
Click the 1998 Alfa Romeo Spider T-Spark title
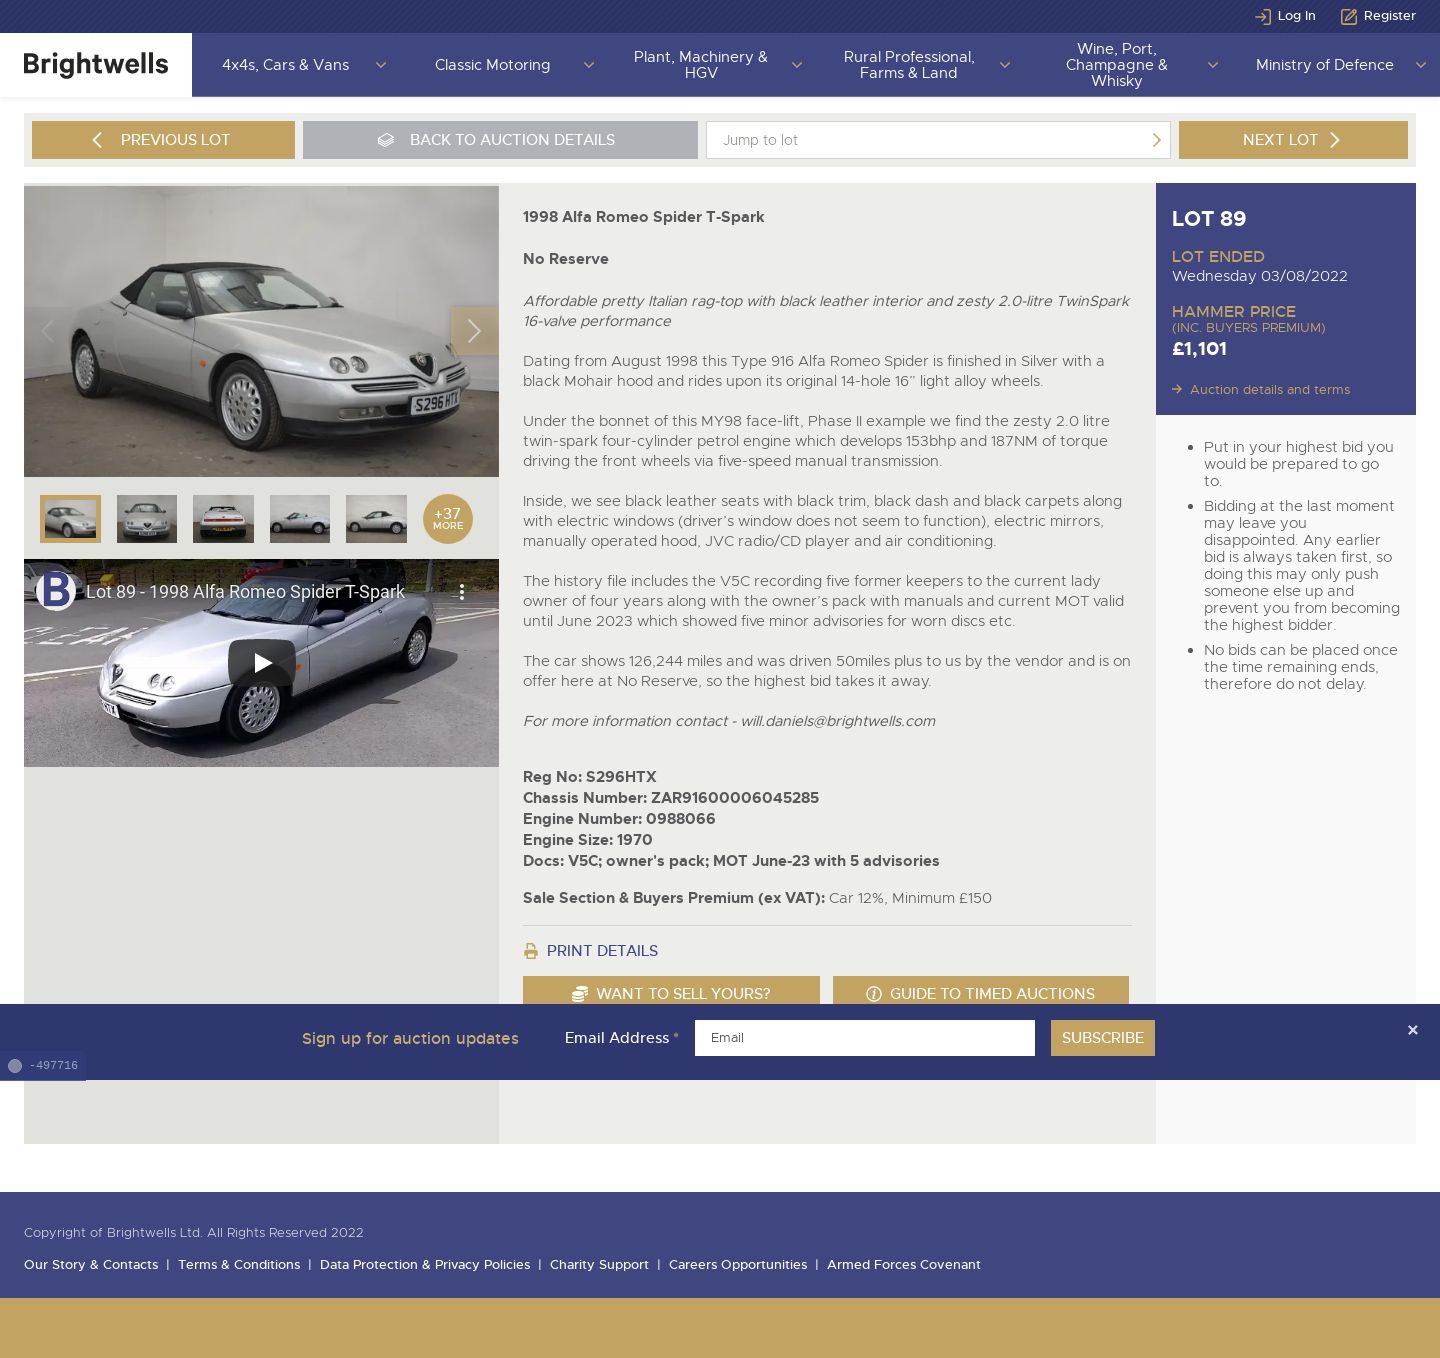(x=643, y=217)
